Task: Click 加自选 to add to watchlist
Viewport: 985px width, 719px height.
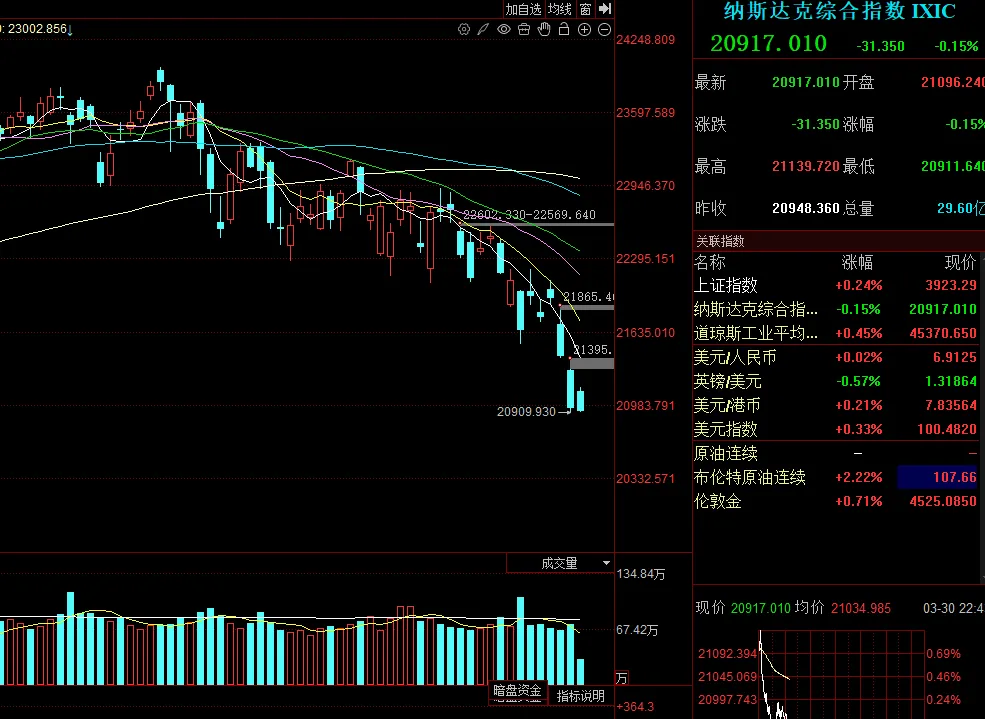Action: 523,9
